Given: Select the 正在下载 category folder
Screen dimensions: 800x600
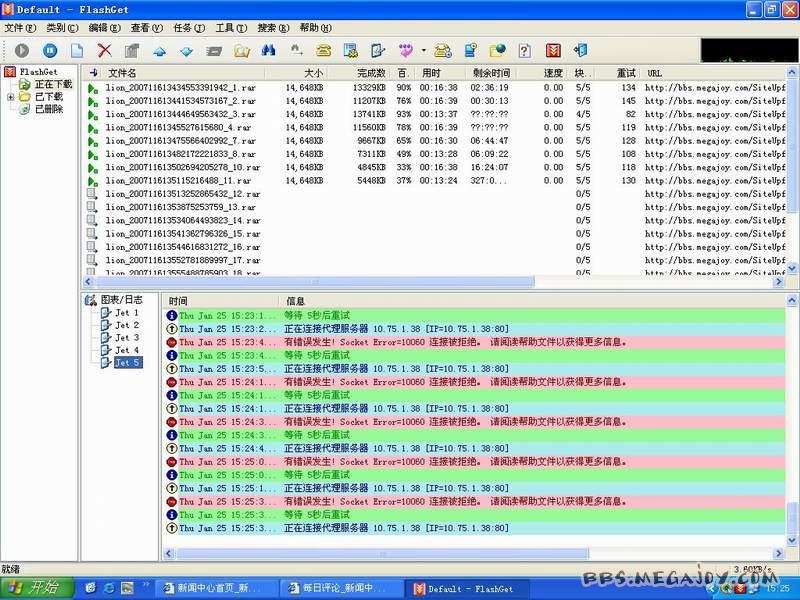Looking at the screenshot, I should [x=53, y=84].
